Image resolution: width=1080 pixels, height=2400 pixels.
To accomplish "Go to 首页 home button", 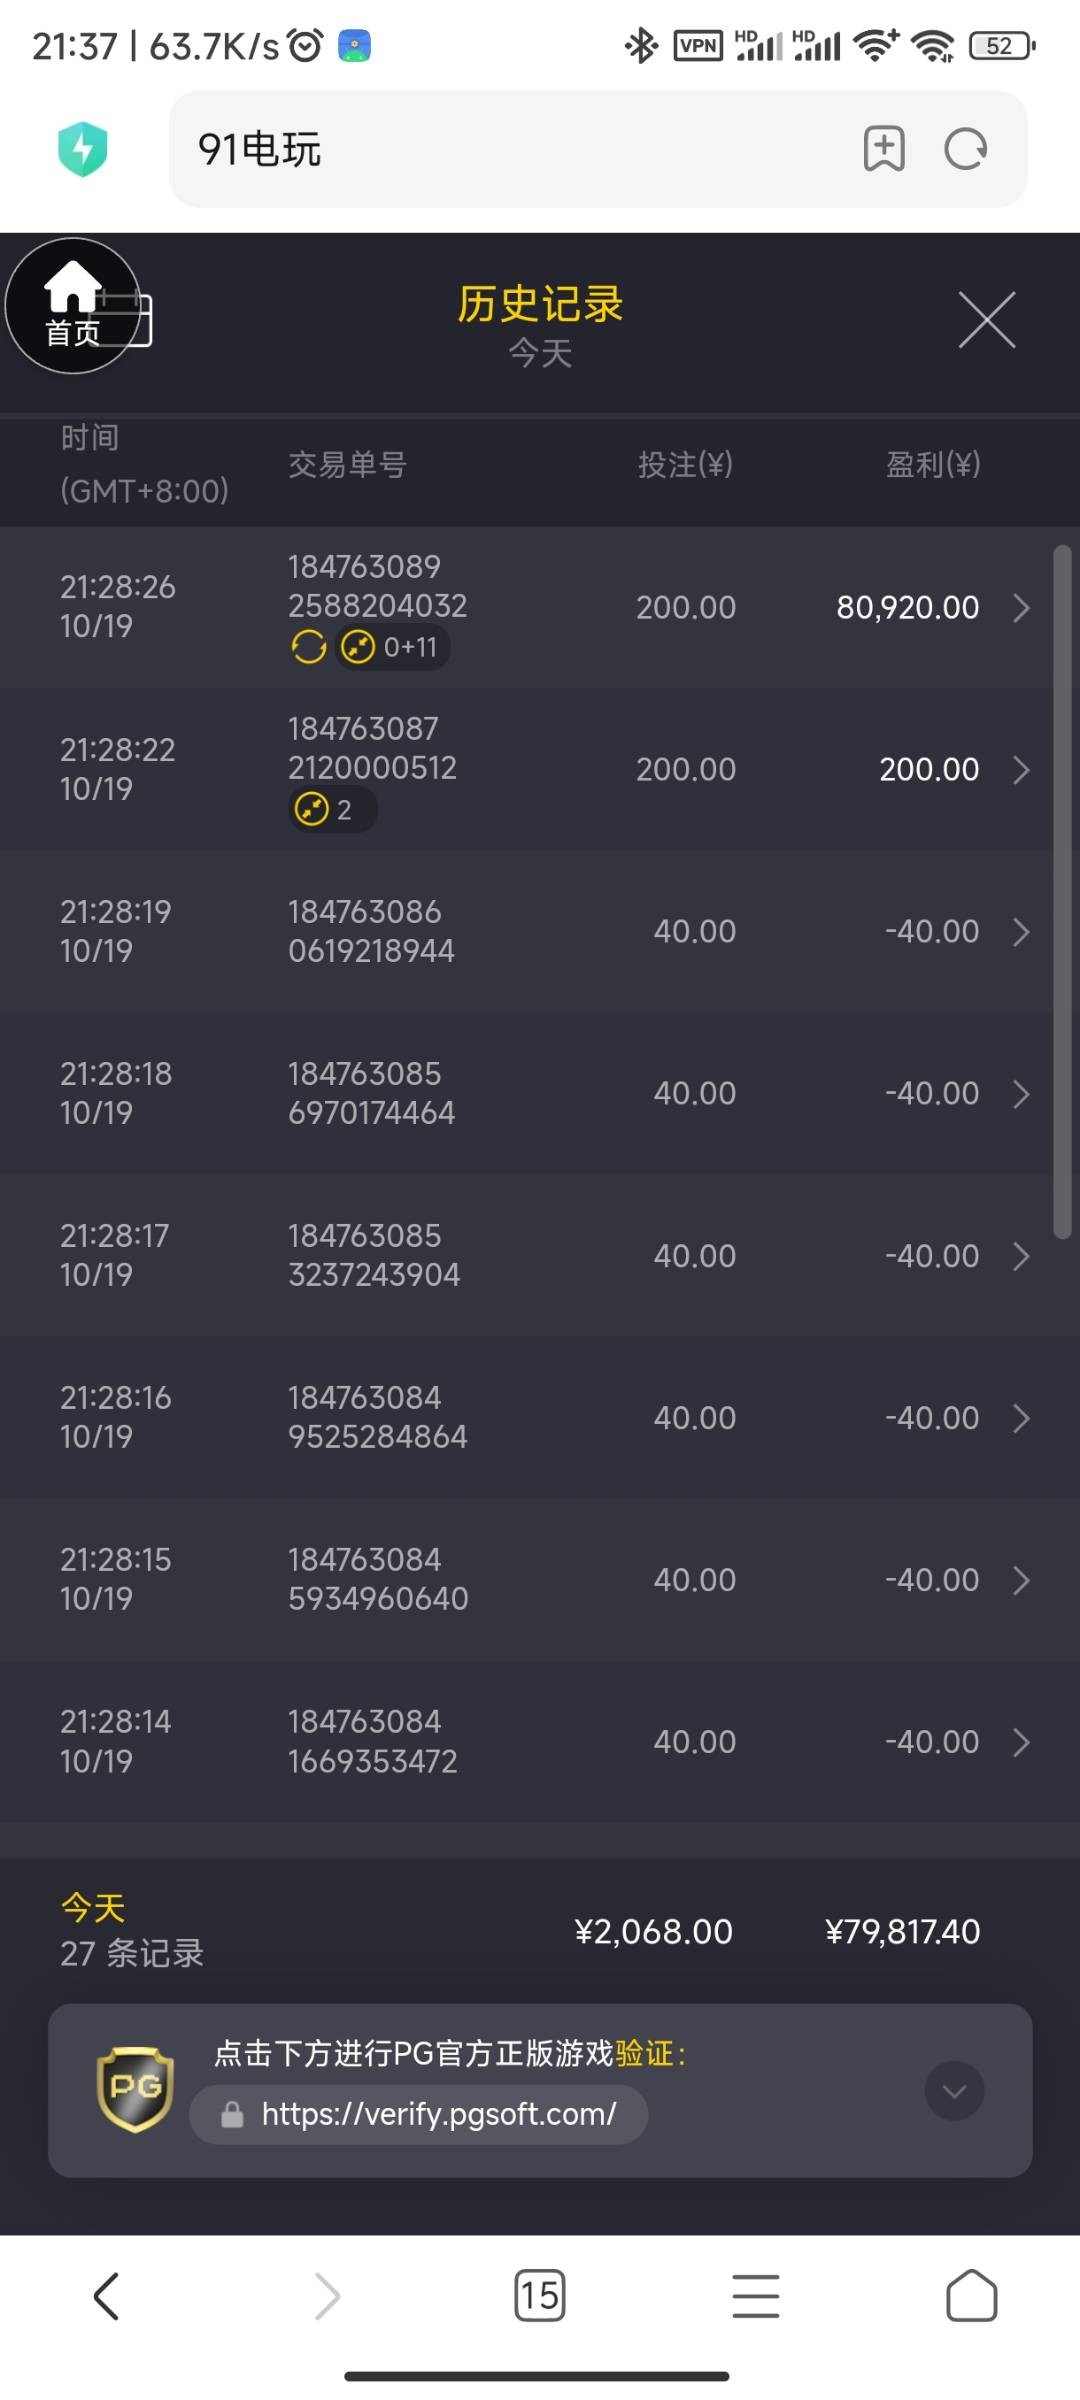I will pyautogui.click(x=72, y=306).
